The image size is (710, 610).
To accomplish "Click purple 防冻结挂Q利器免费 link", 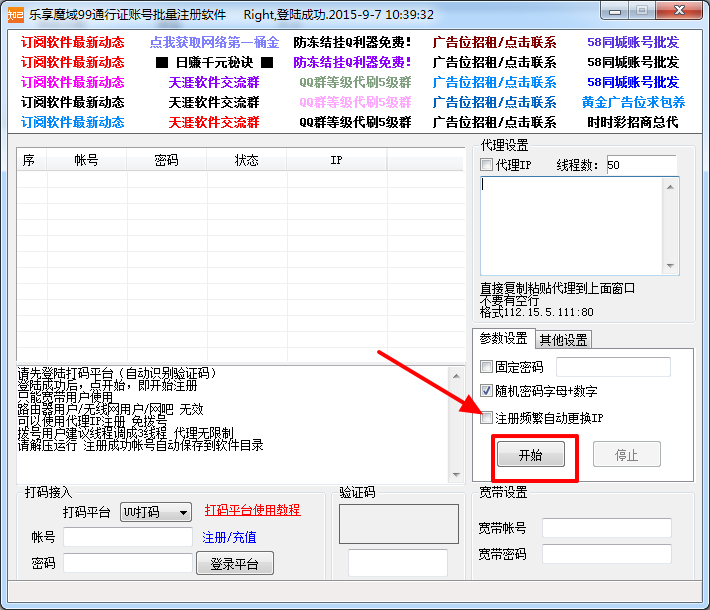I will 352,62.
